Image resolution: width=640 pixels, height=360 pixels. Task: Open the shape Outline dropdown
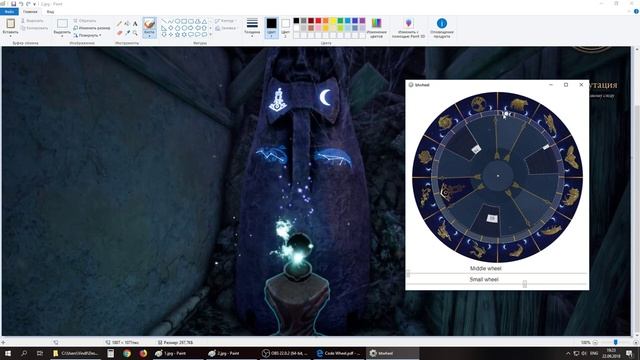[x=225, y=20]
